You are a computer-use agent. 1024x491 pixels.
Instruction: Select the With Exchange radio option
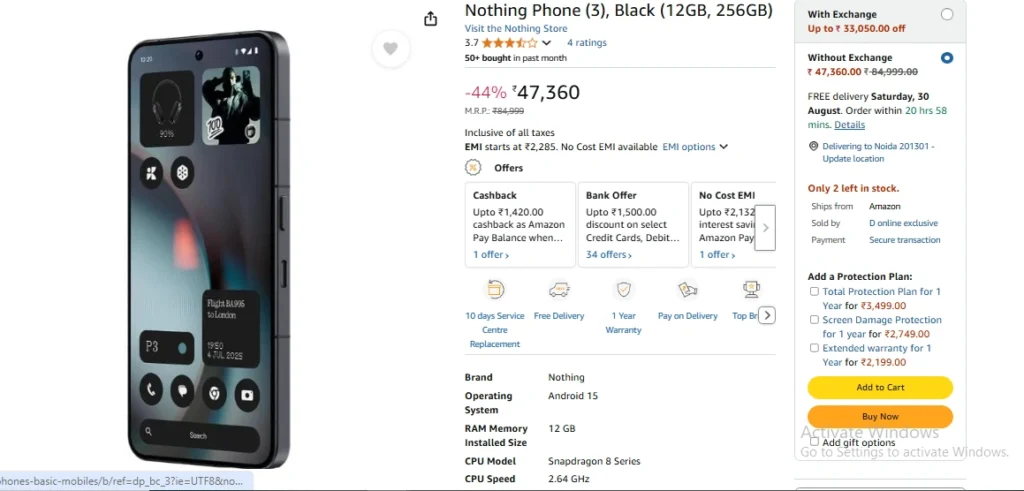click(947, 14)
